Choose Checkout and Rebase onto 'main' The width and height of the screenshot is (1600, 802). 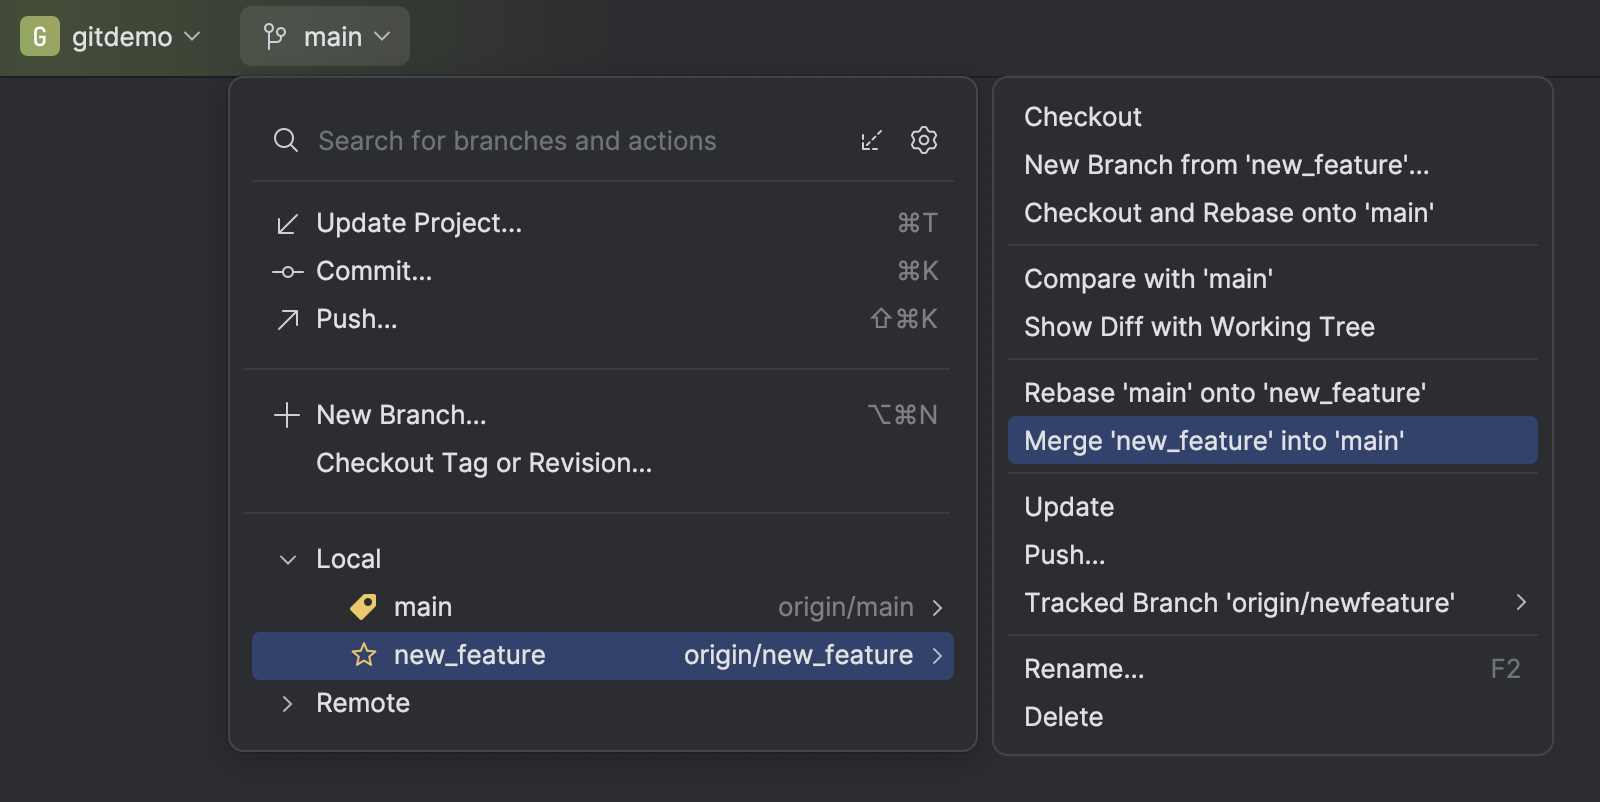point(1229,213)
